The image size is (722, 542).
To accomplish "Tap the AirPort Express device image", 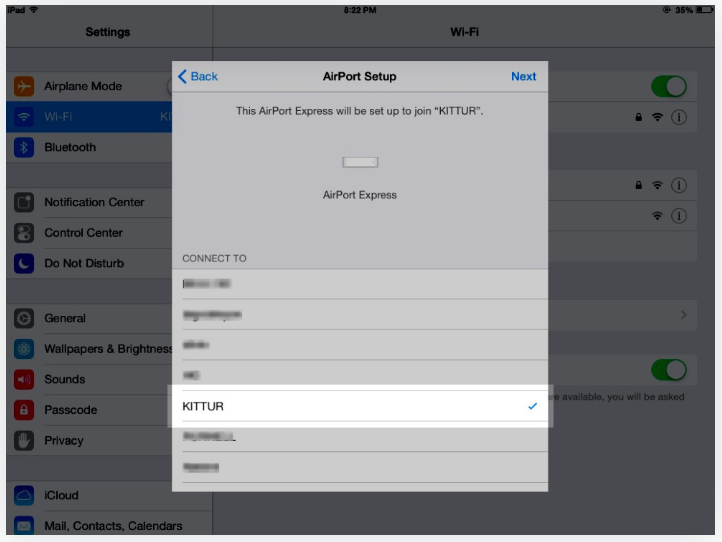I will [x=360, y=162].
